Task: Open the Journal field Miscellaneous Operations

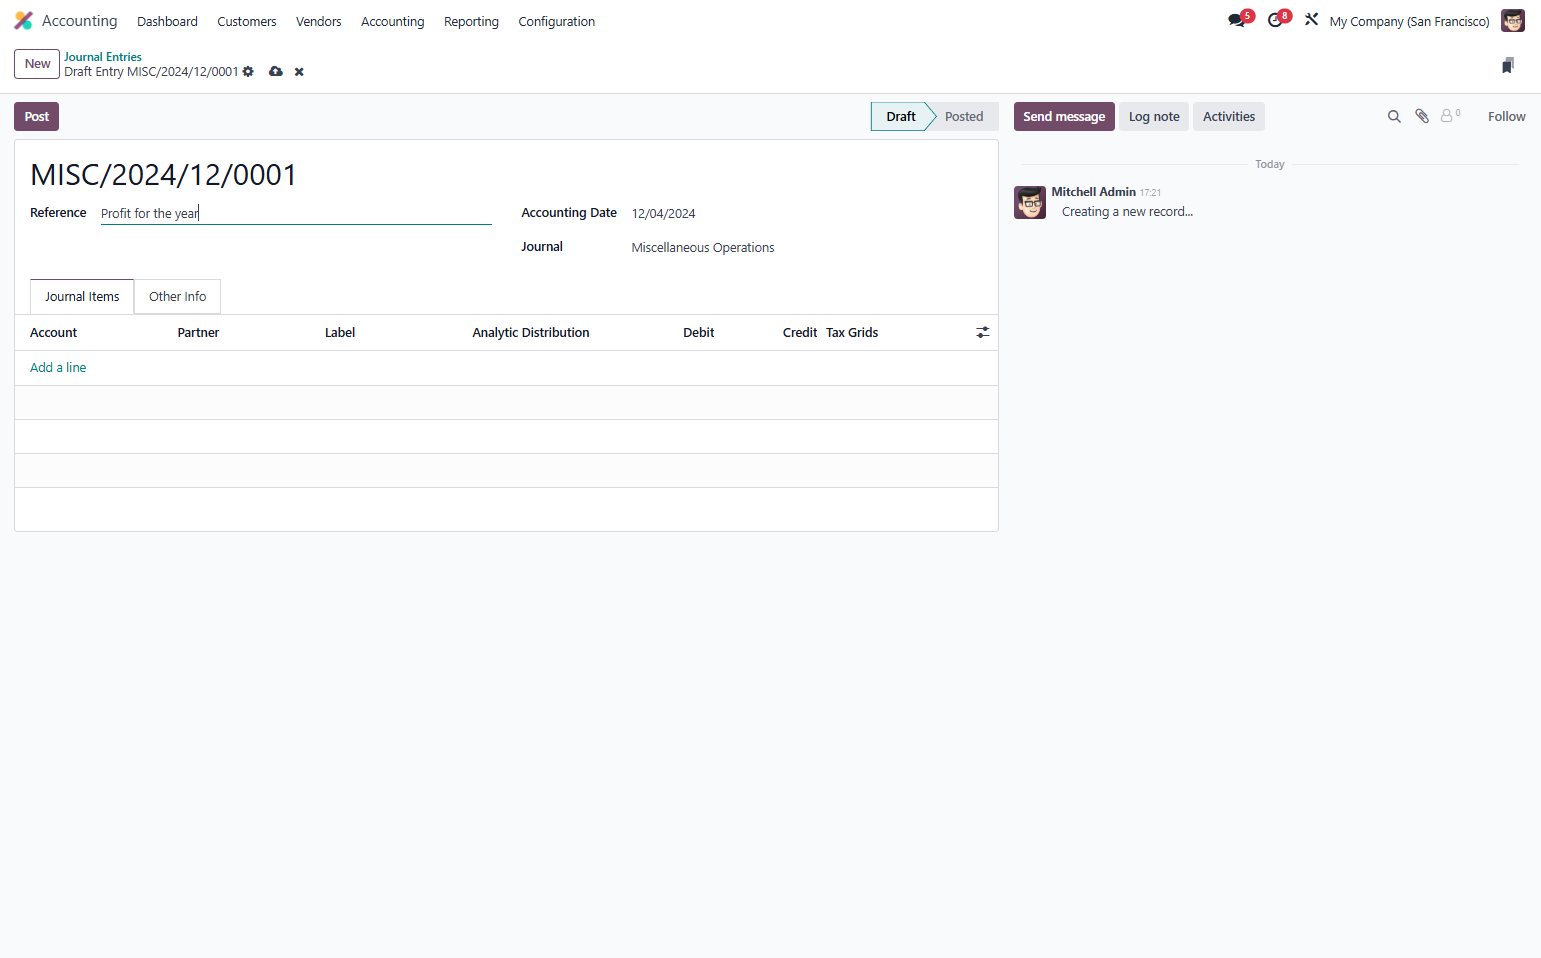Action: 807,248
